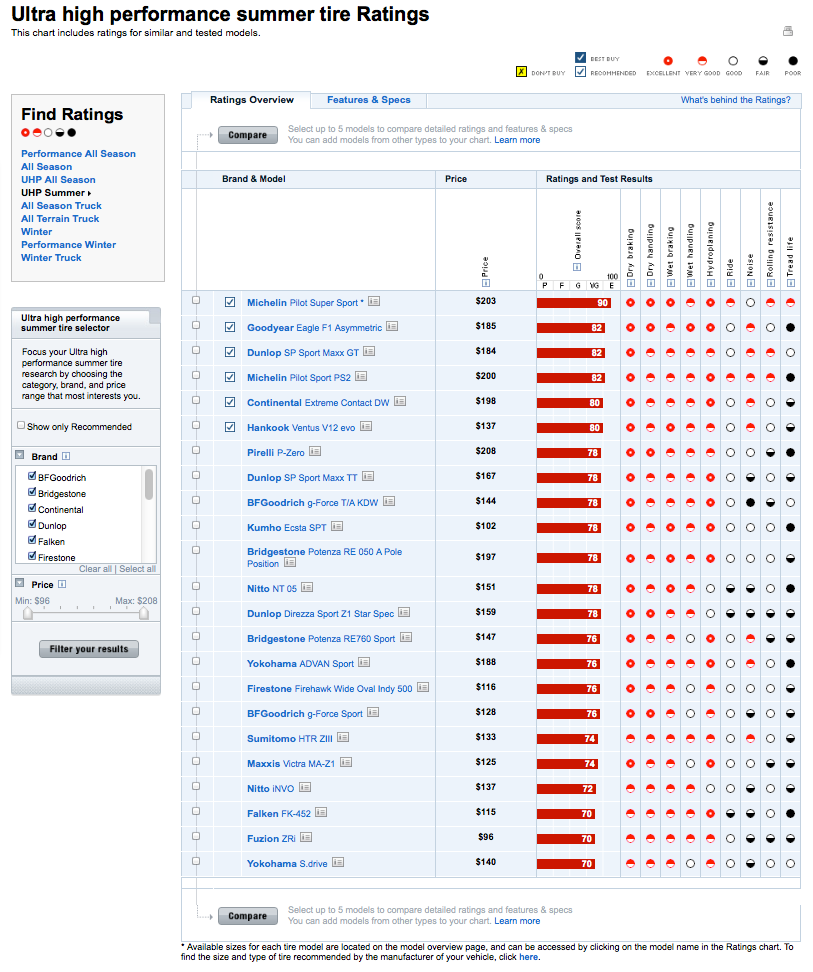Open details icon beside Maxxis Victra MA-Z1
The height and width of the screenshot is (972, 813).
click(346, 762)
